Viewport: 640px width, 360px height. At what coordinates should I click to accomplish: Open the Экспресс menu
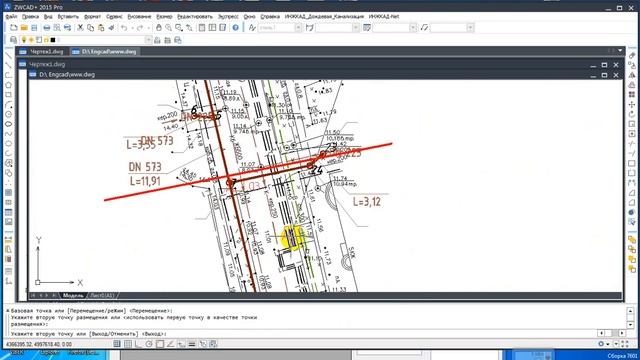(228, 17)
